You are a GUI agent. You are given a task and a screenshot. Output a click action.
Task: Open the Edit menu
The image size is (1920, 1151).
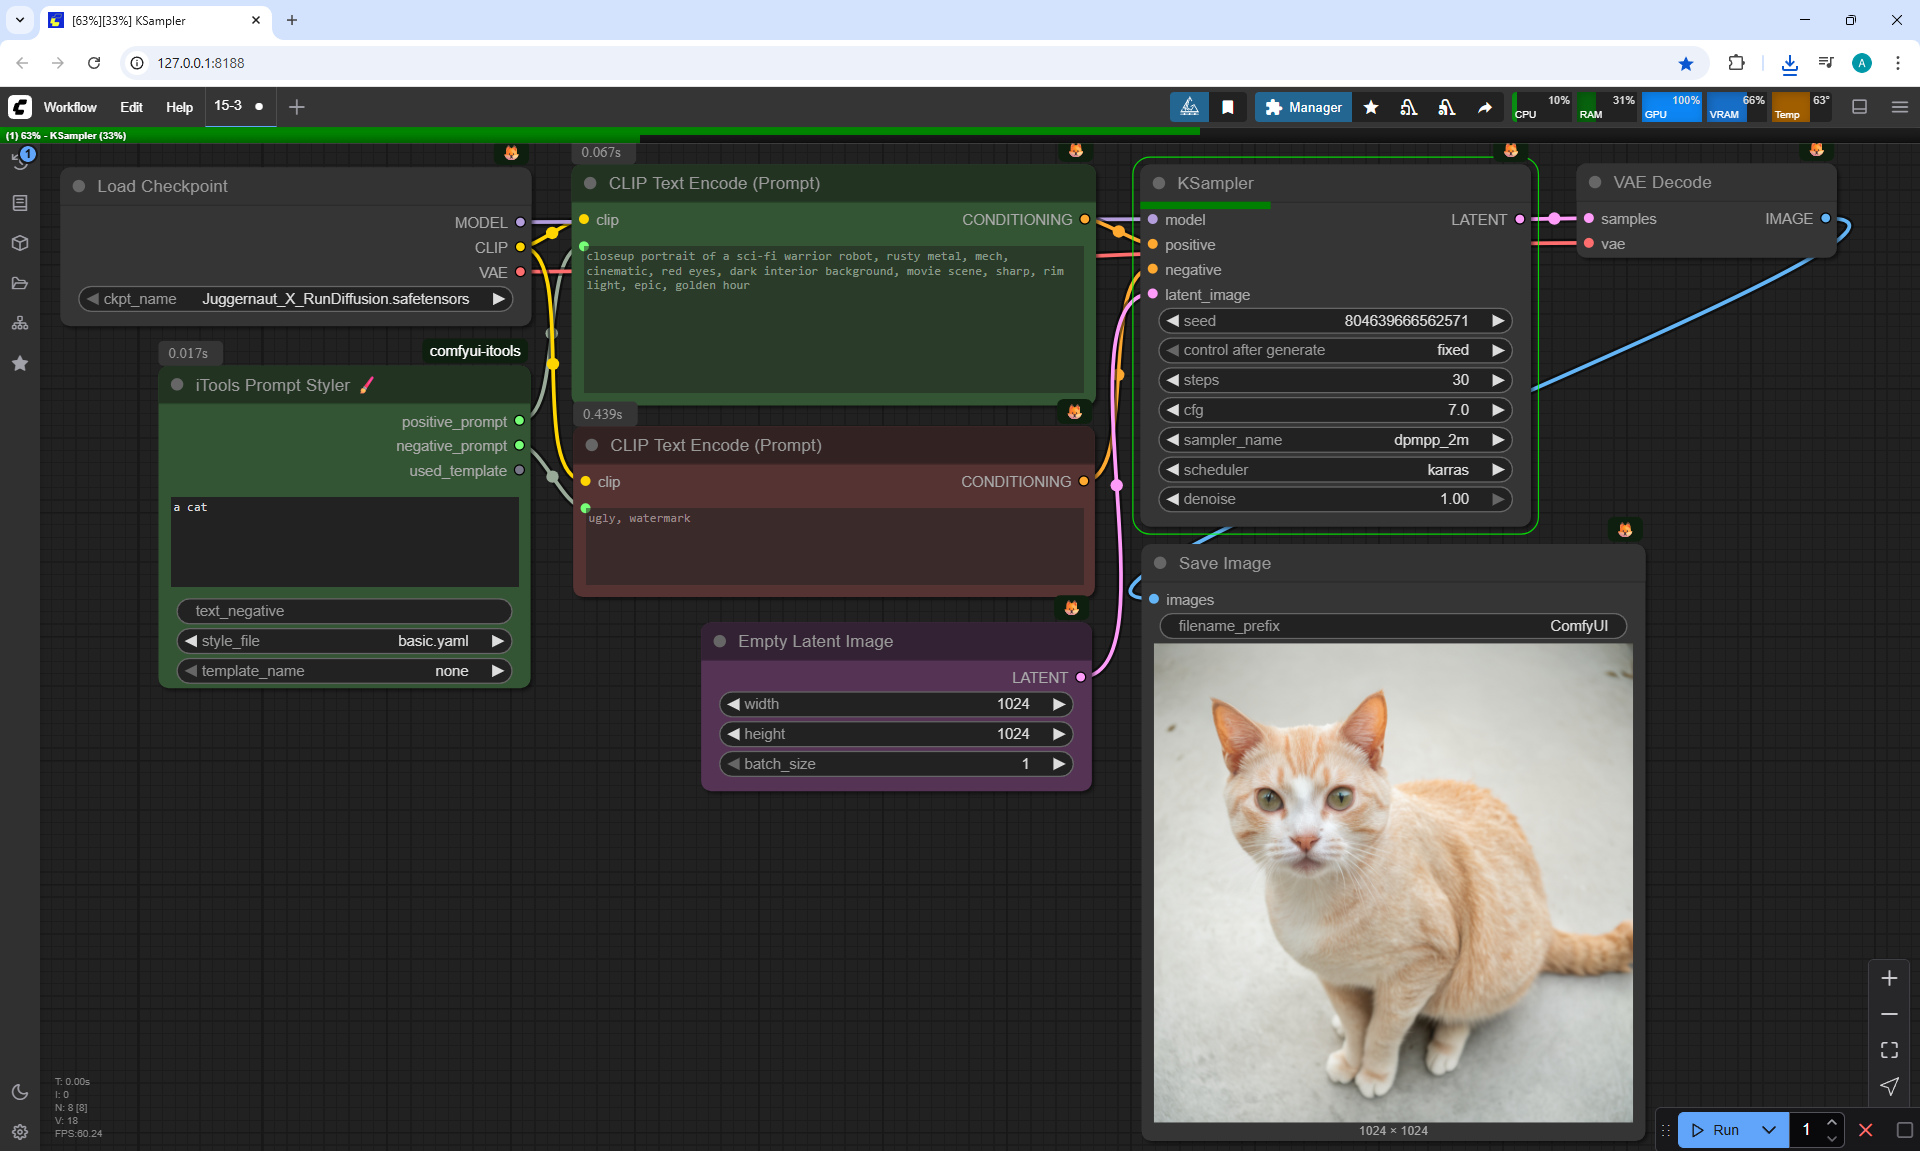(x=131, y=107)
